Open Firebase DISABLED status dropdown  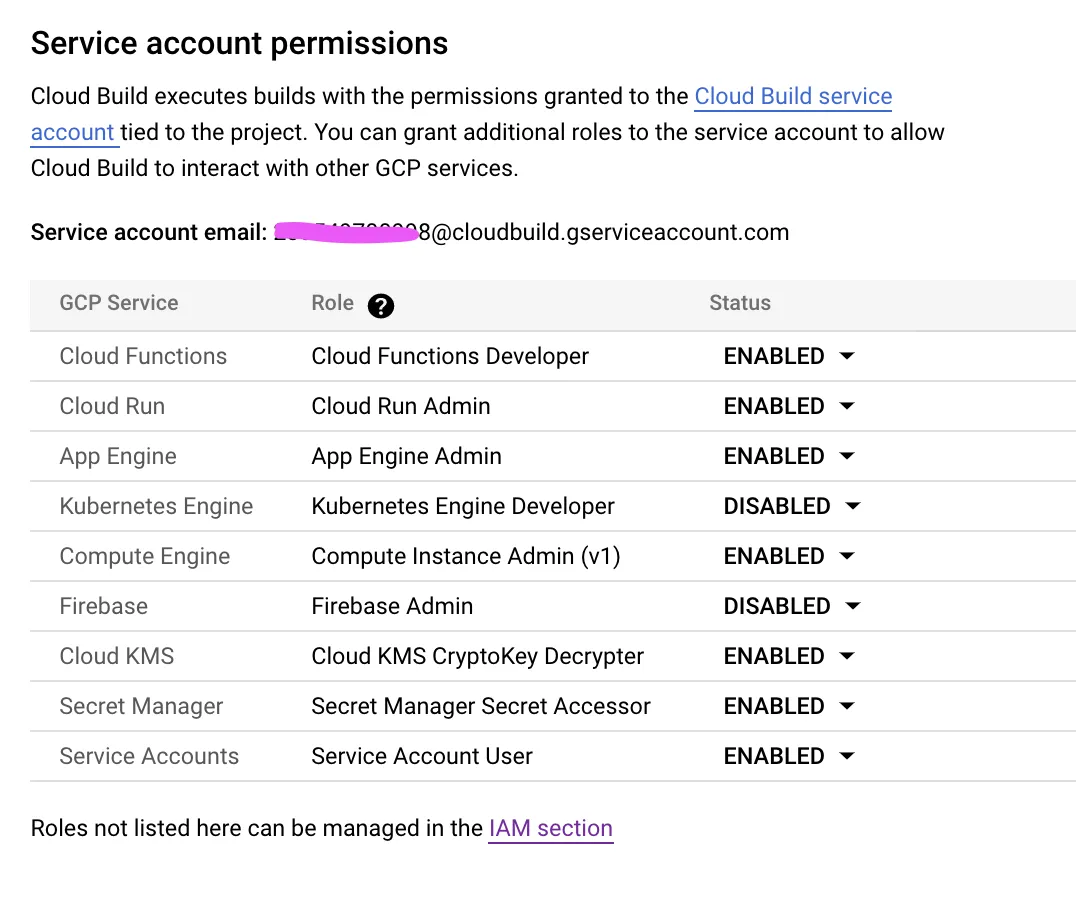click(792, 606)
